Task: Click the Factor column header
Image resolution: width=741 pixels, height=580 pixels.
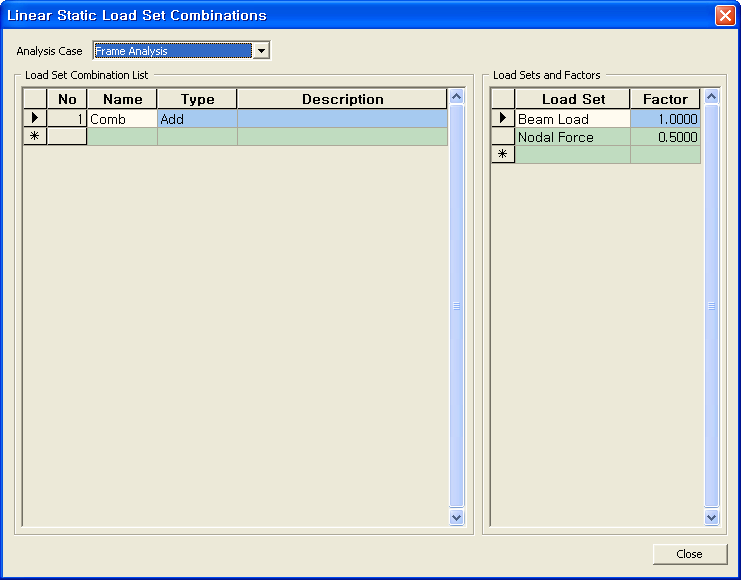Action: coord(665,99)
